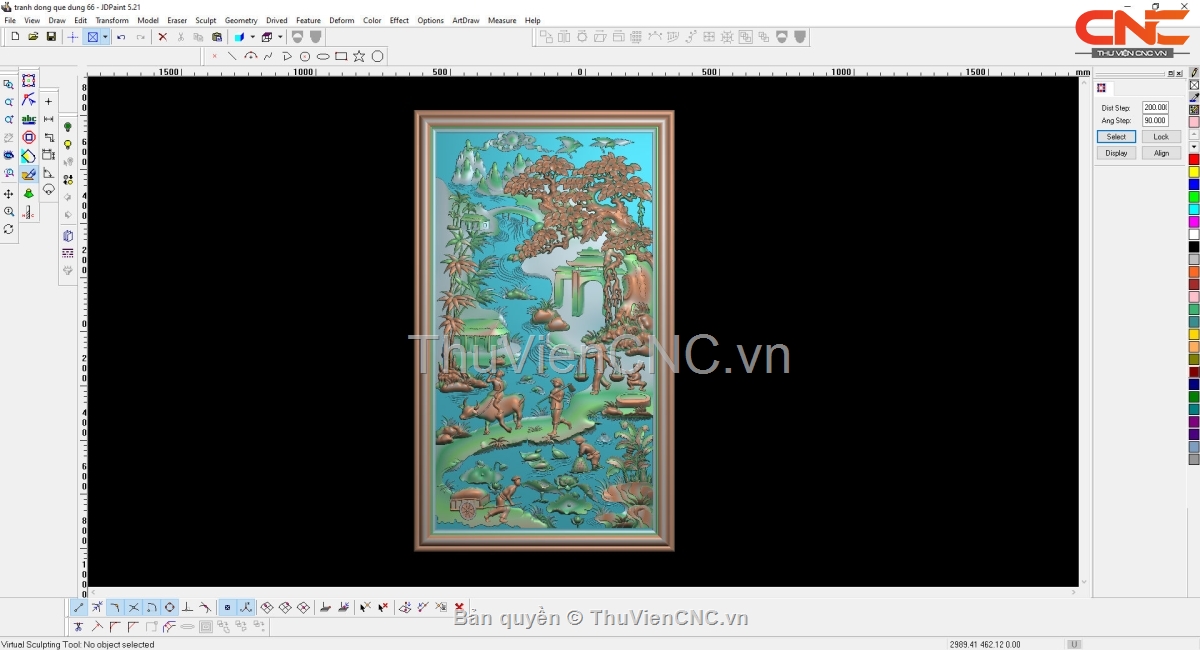
Task: Click the red X delete icon
Action: click(163, 37)
